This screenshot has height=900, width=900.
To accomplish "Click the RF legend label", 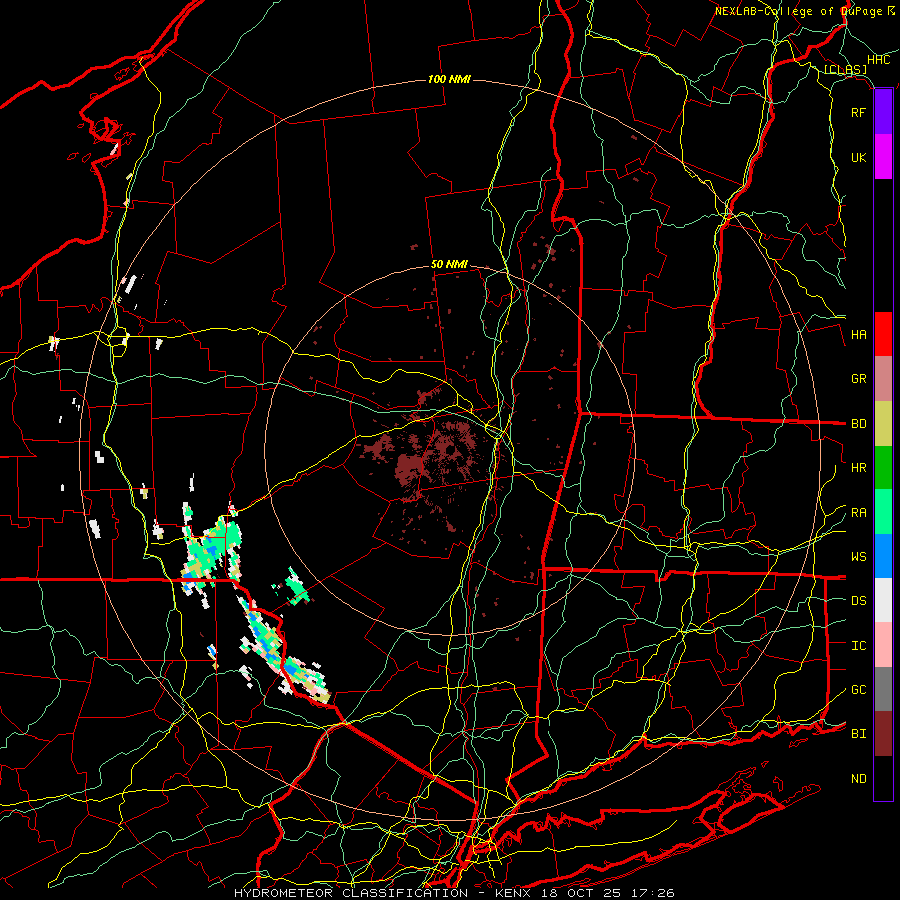I will point(858,112).
